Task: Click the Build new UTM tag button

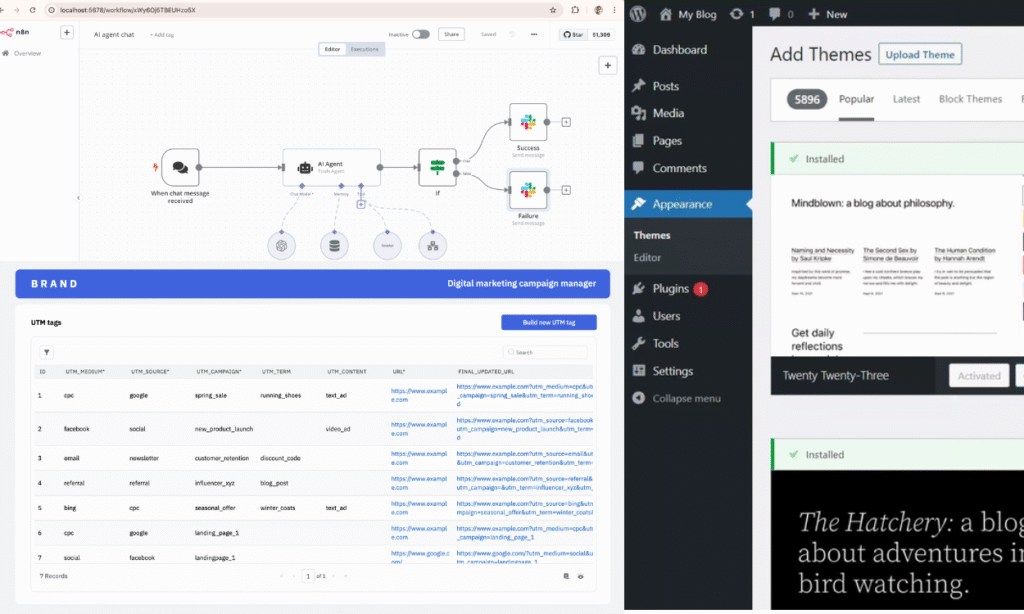Action: click(548, 322)
